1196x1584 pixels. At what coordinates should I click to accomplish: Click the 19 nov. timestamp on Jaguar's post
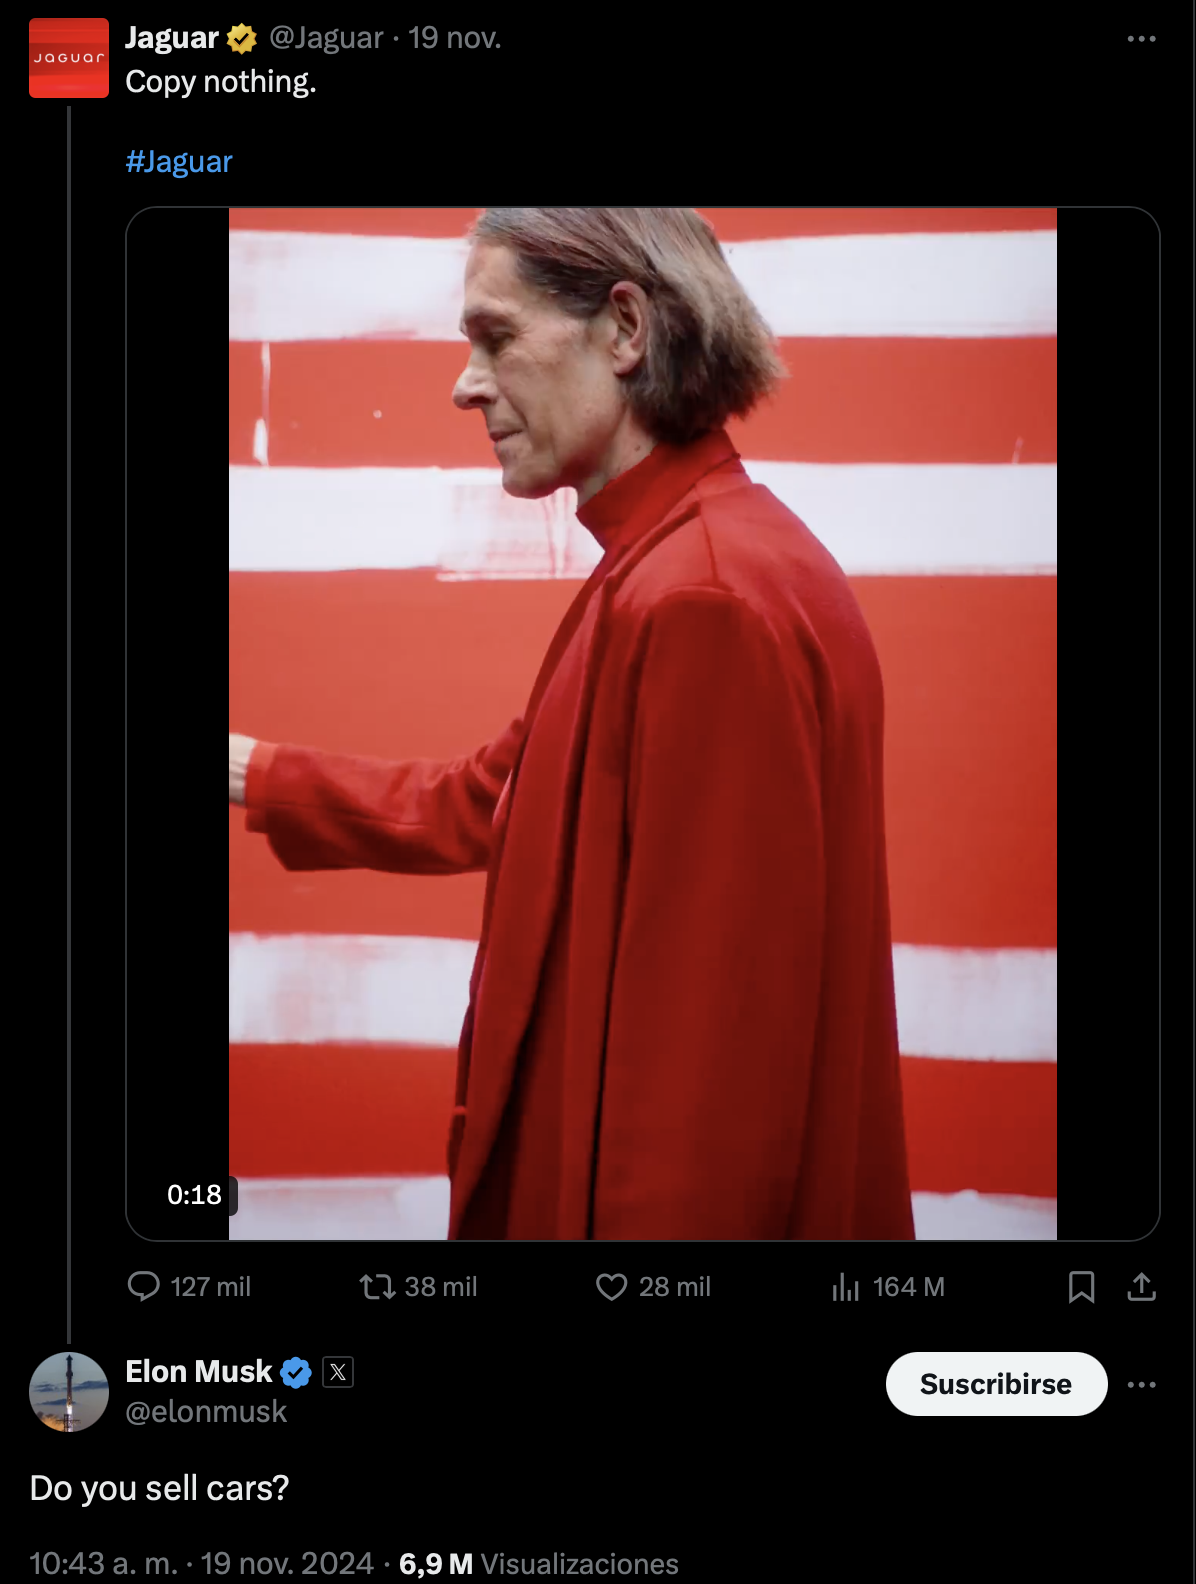[454, 38]
